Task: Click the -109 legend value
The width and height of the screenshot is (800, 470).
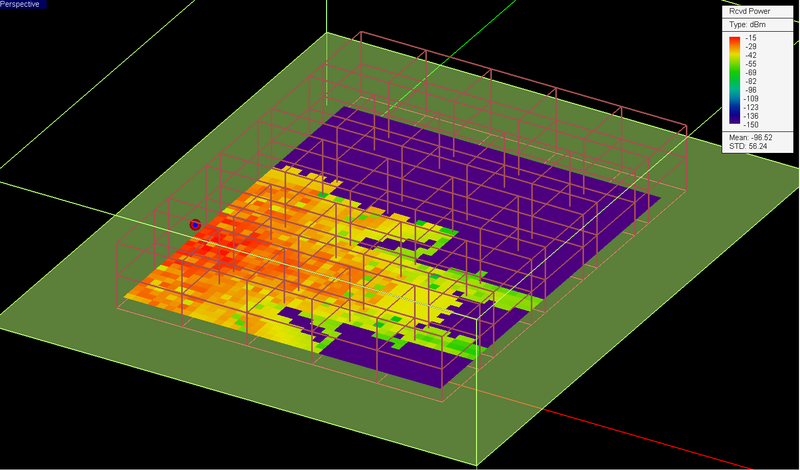Action: [752, 98]
